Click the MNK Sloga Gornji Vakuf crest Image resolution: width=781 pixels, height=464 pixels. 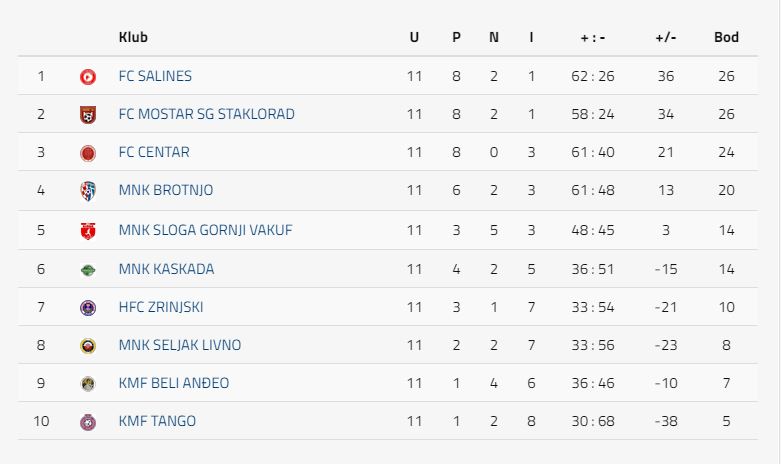pyautogui.click(x=88, y=231)
